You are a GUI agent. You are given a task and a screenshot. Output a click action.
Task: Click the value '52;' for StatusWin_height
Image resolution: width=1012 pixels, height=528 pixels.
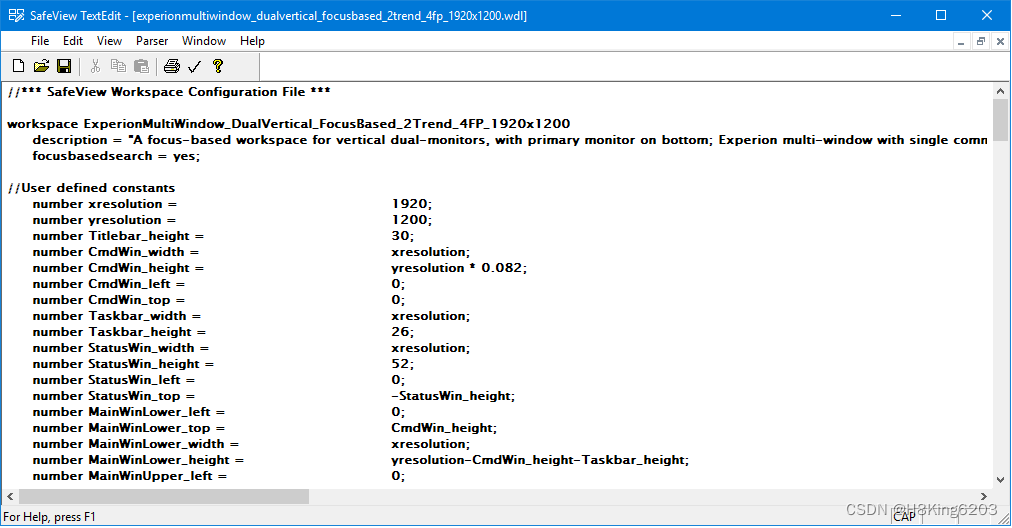coord(403,364)
